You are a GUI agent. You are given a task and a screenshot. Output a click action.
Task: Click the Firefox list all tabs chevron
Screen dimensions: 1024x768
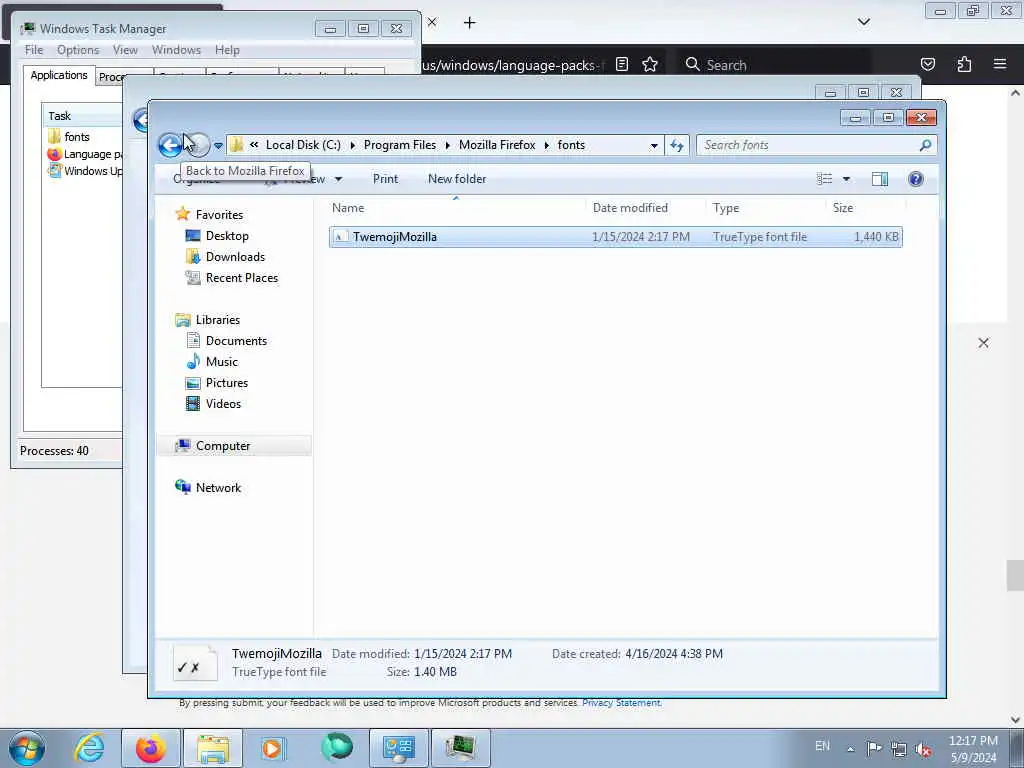point(863,22)
